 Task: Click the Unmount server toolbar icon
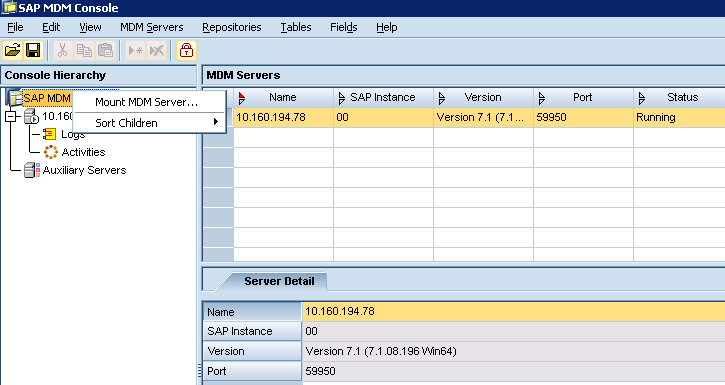[x=157, y=50]
